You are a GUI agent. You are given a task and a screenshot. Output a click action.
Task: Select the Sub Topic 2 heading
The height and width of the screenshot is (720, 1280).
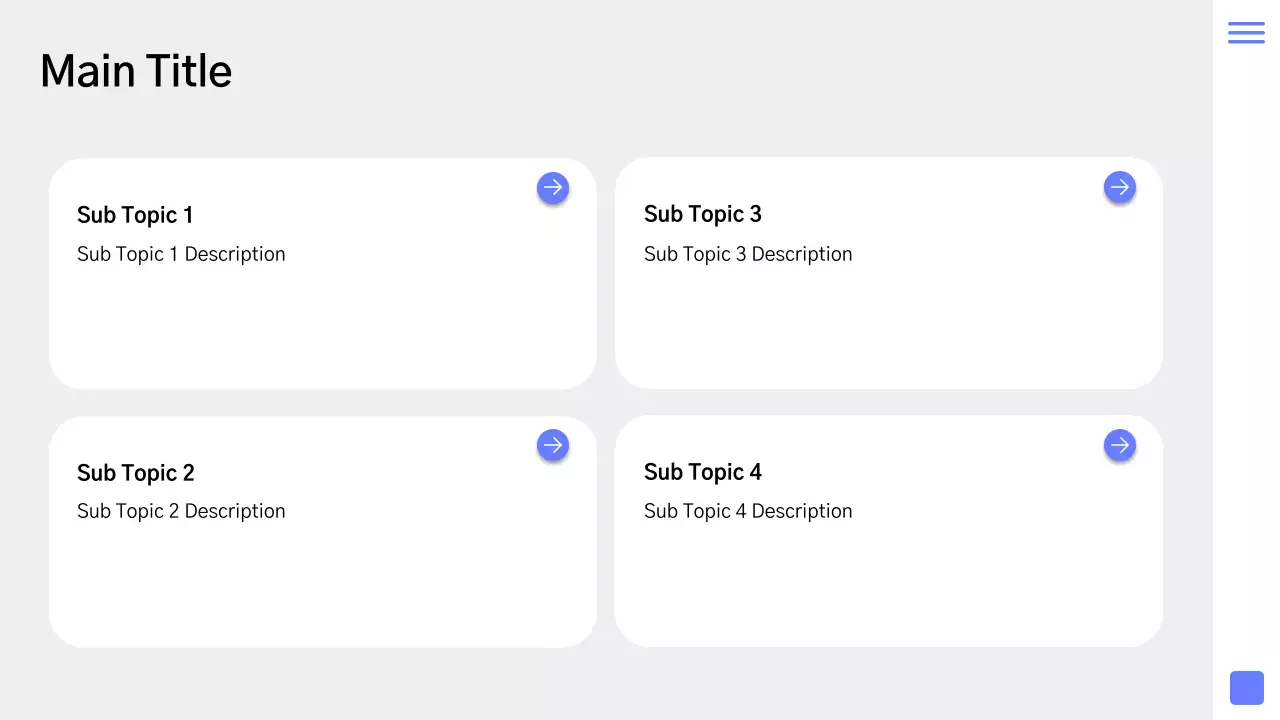tap(136, 473)
